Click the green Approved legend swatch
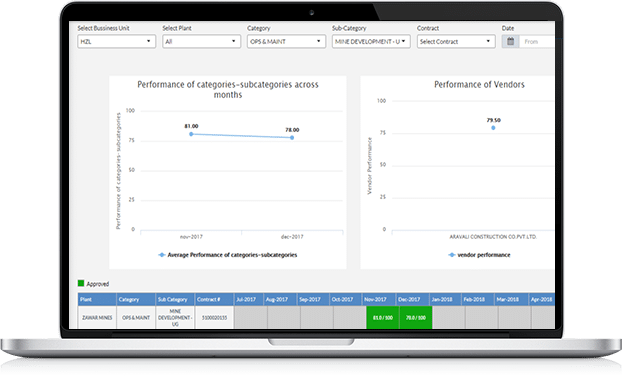The width and height of the screenshot is (622, 376). [x=81, y=283]
